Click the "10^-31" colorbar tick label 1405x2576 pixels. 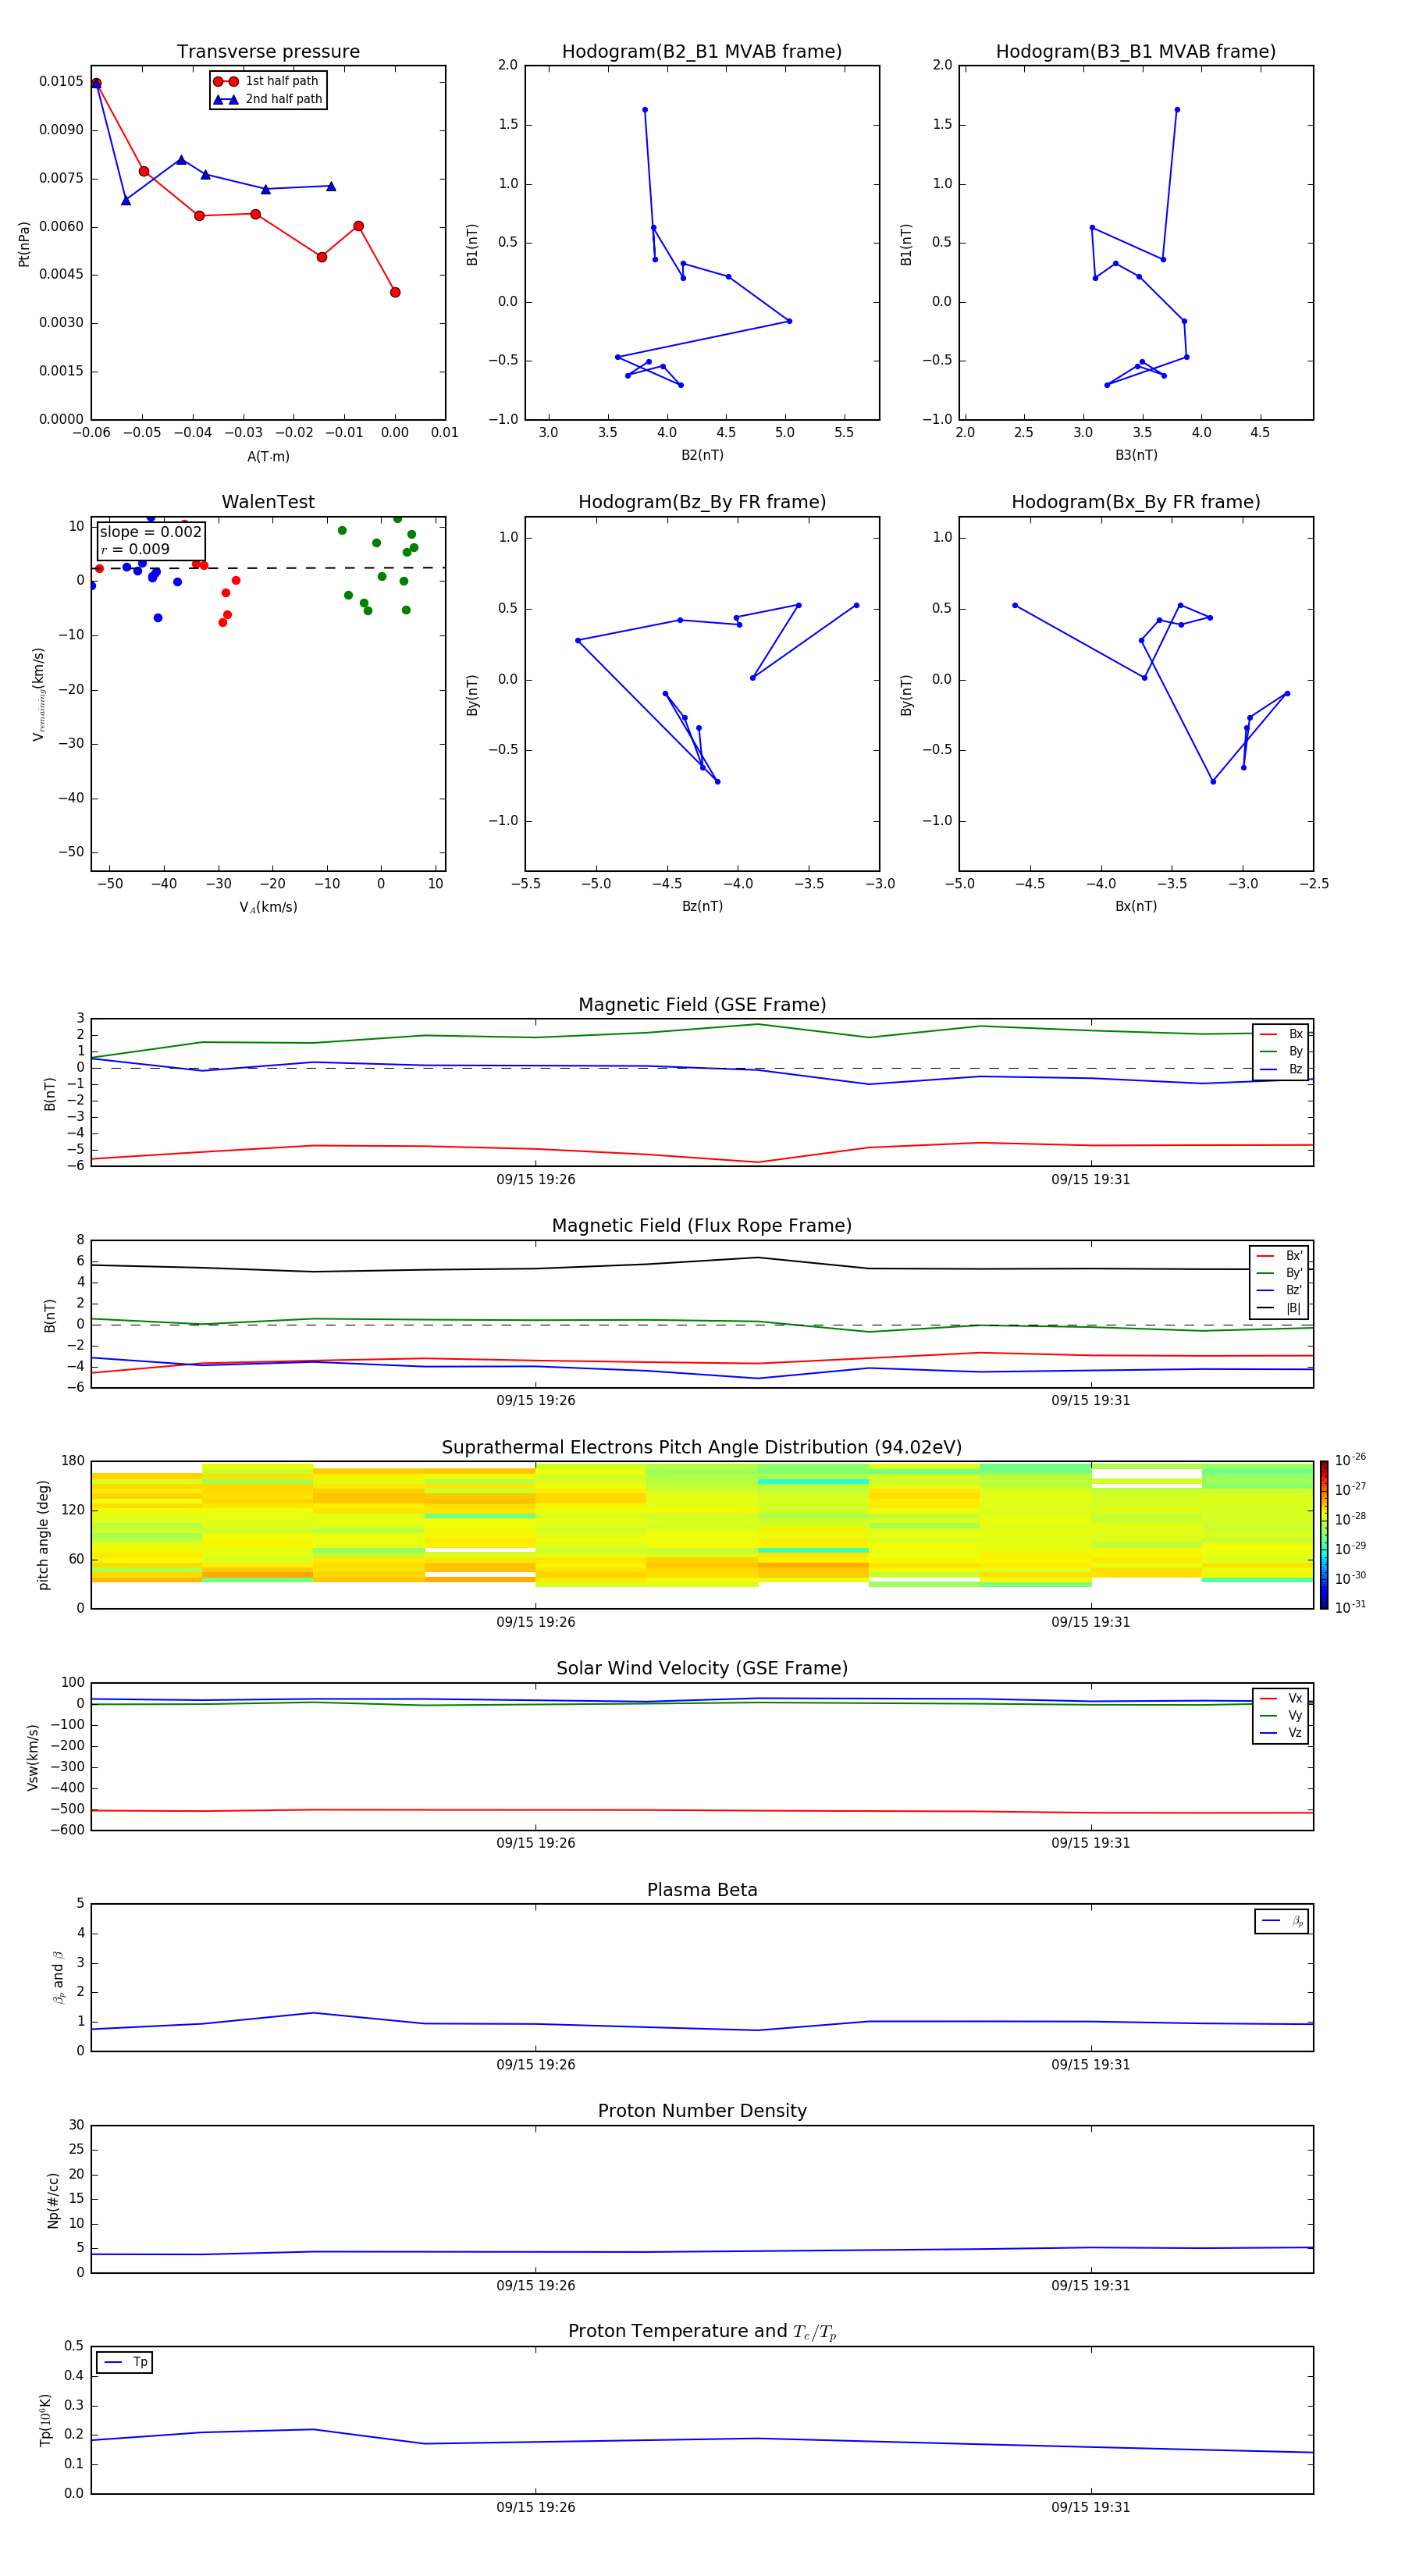1350,1607
